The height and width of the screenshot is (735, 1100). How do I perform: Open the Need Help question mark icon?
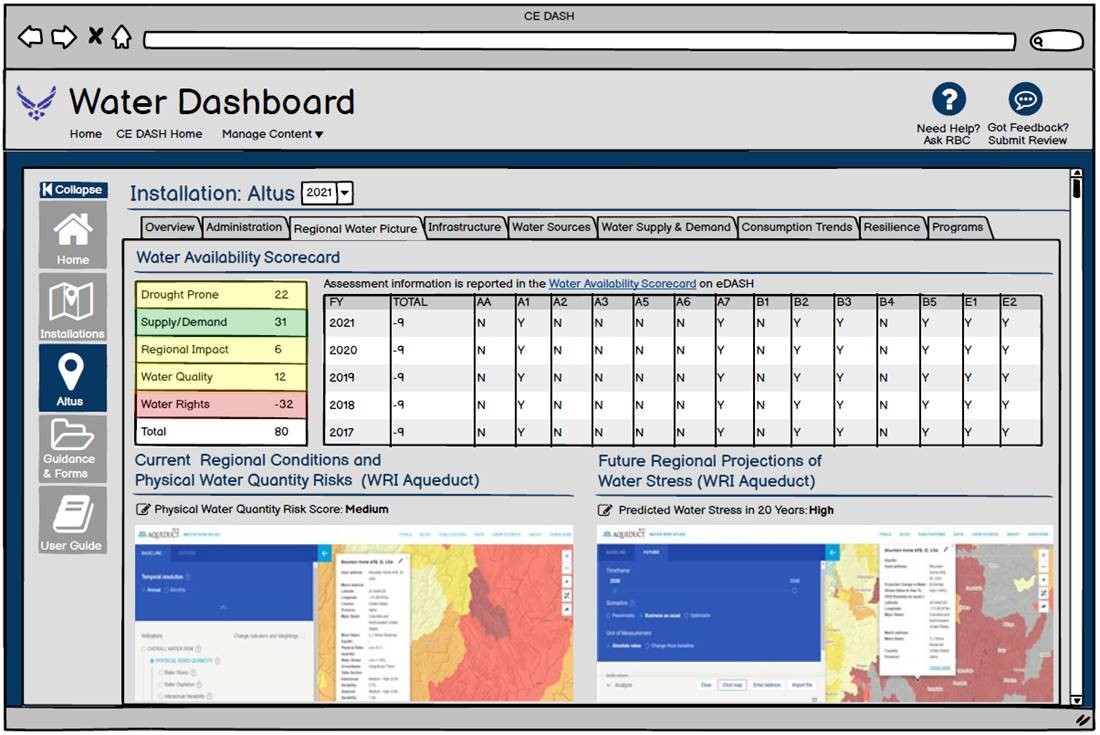point(948,99)
